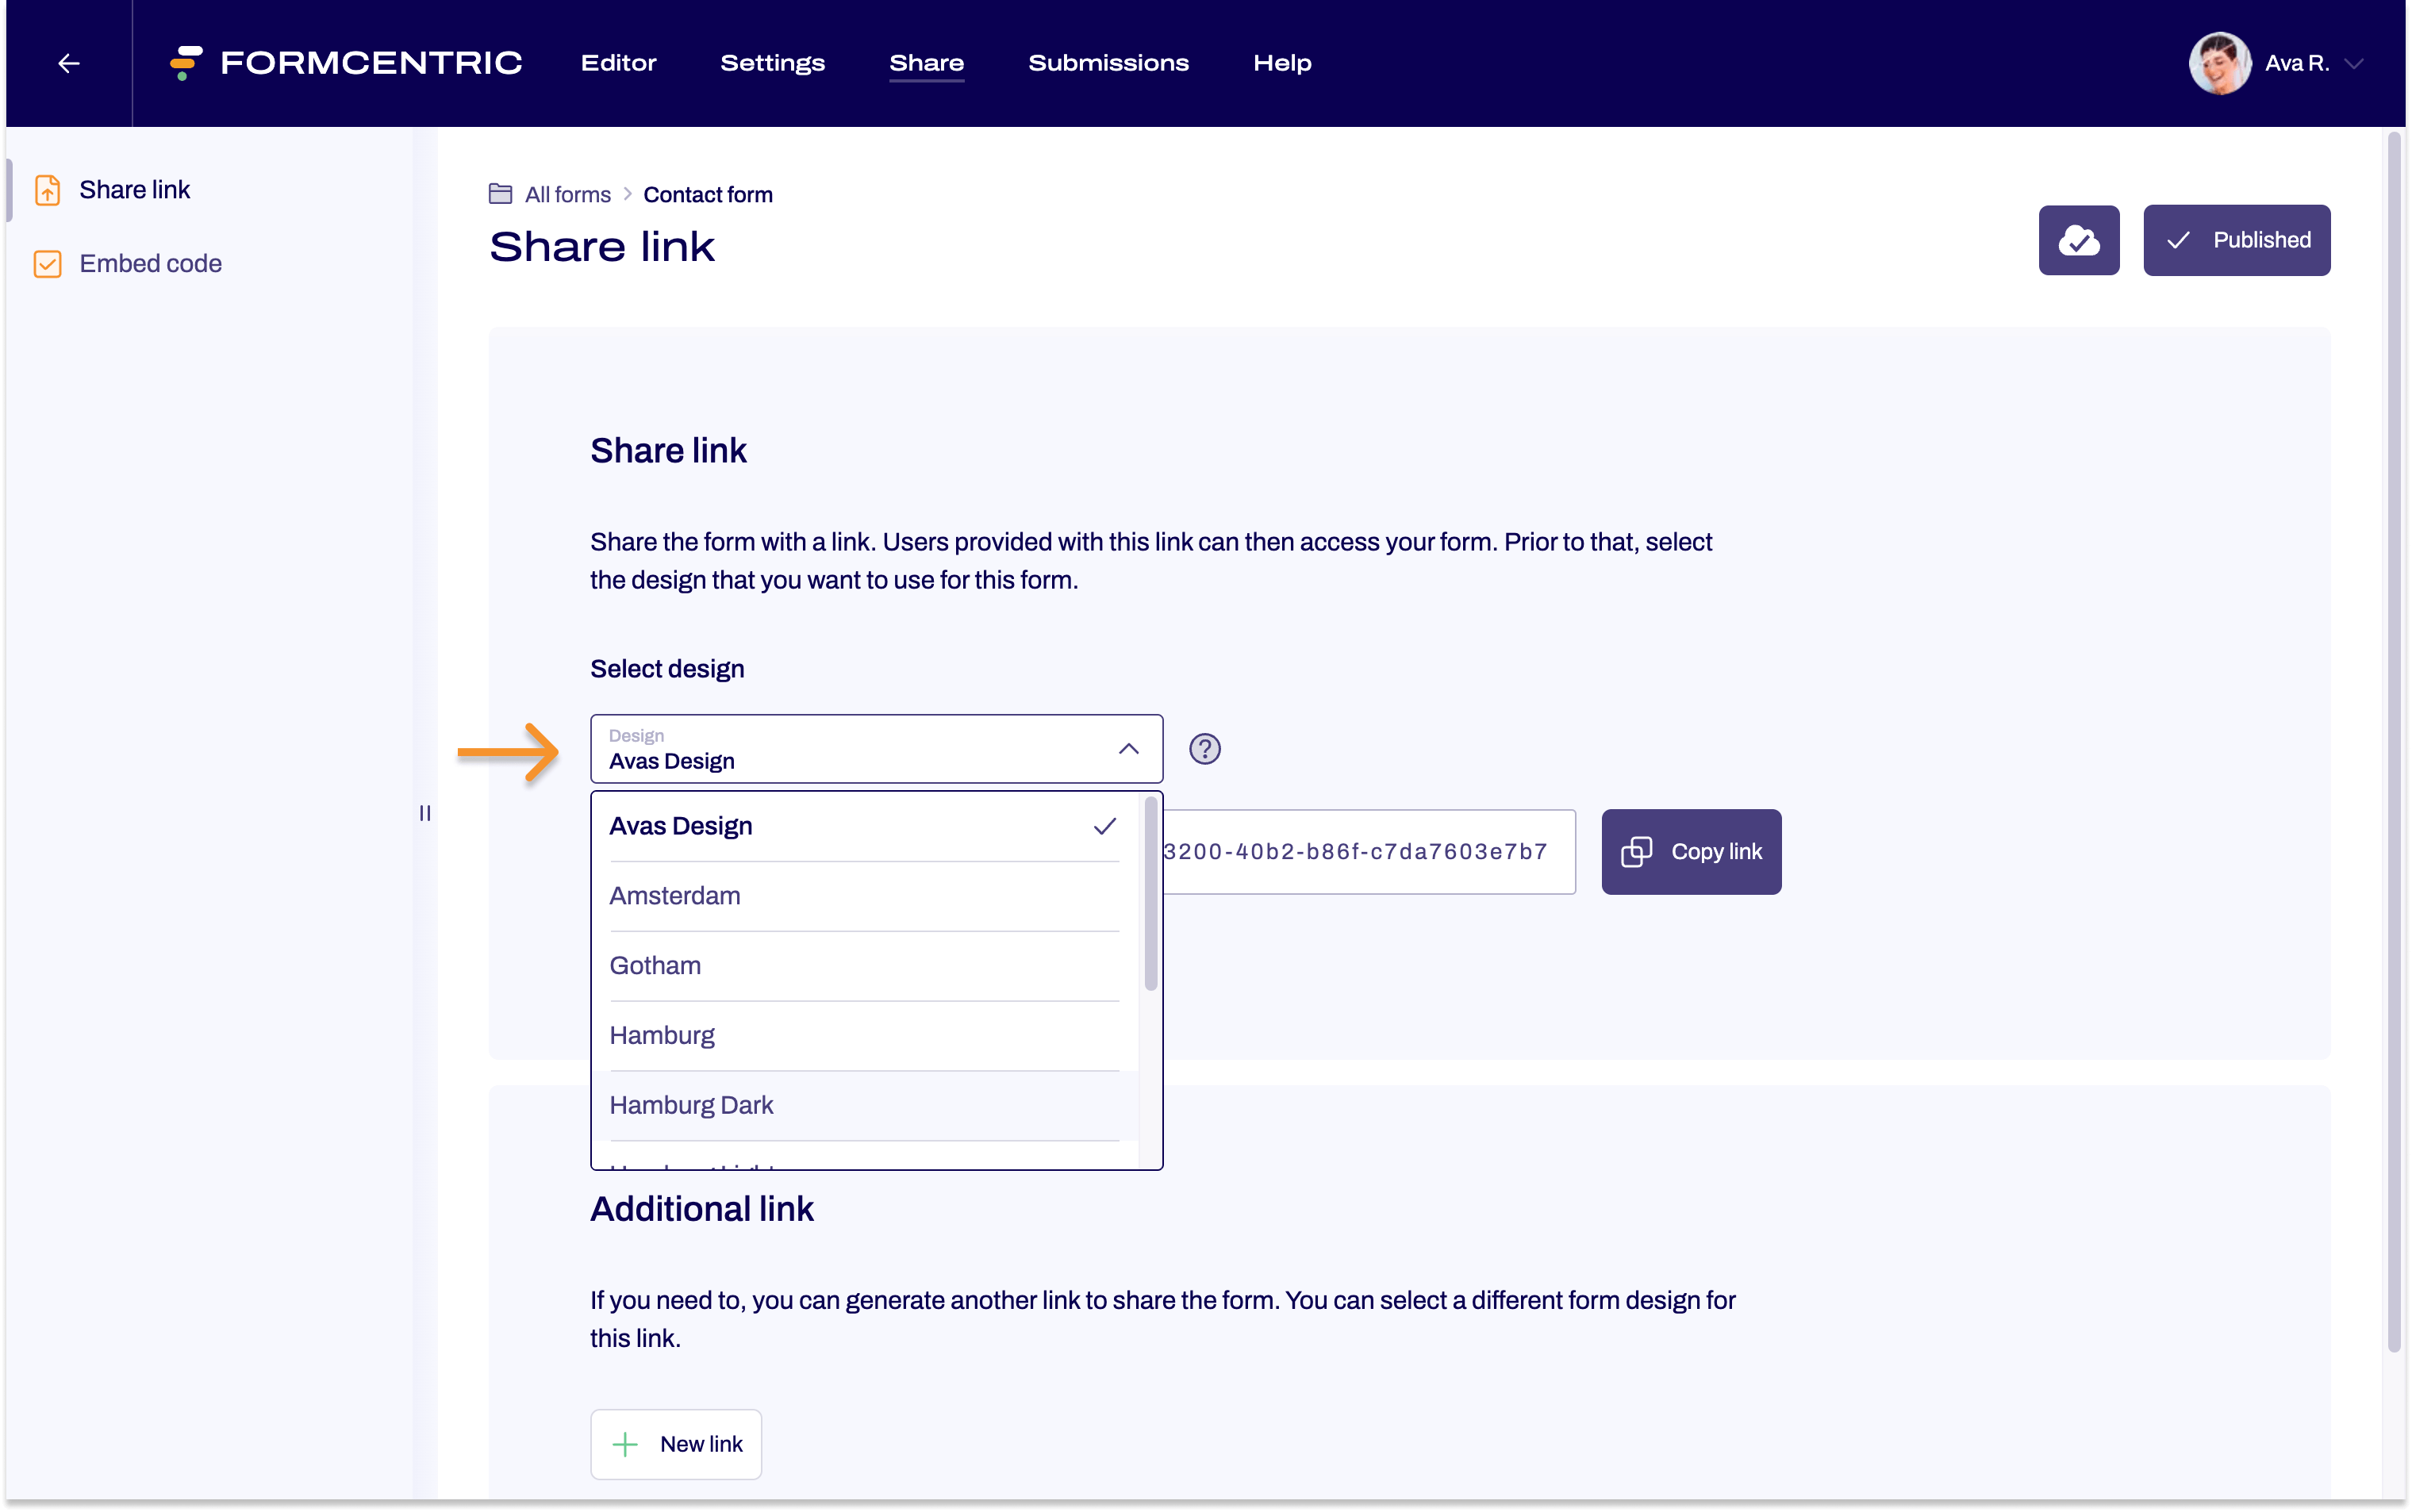Switch to the Submissions tab
The width and height of the screenshot is (2412, 1512).
tap(1108, 62)
